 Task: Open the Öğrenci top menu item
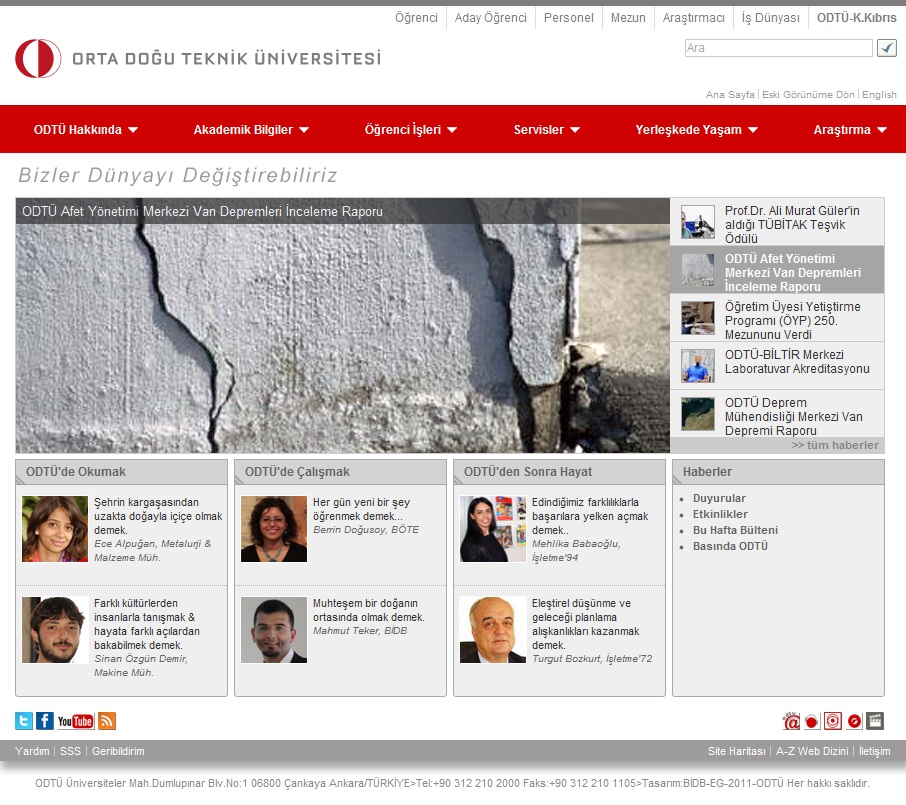pos(416,18)
